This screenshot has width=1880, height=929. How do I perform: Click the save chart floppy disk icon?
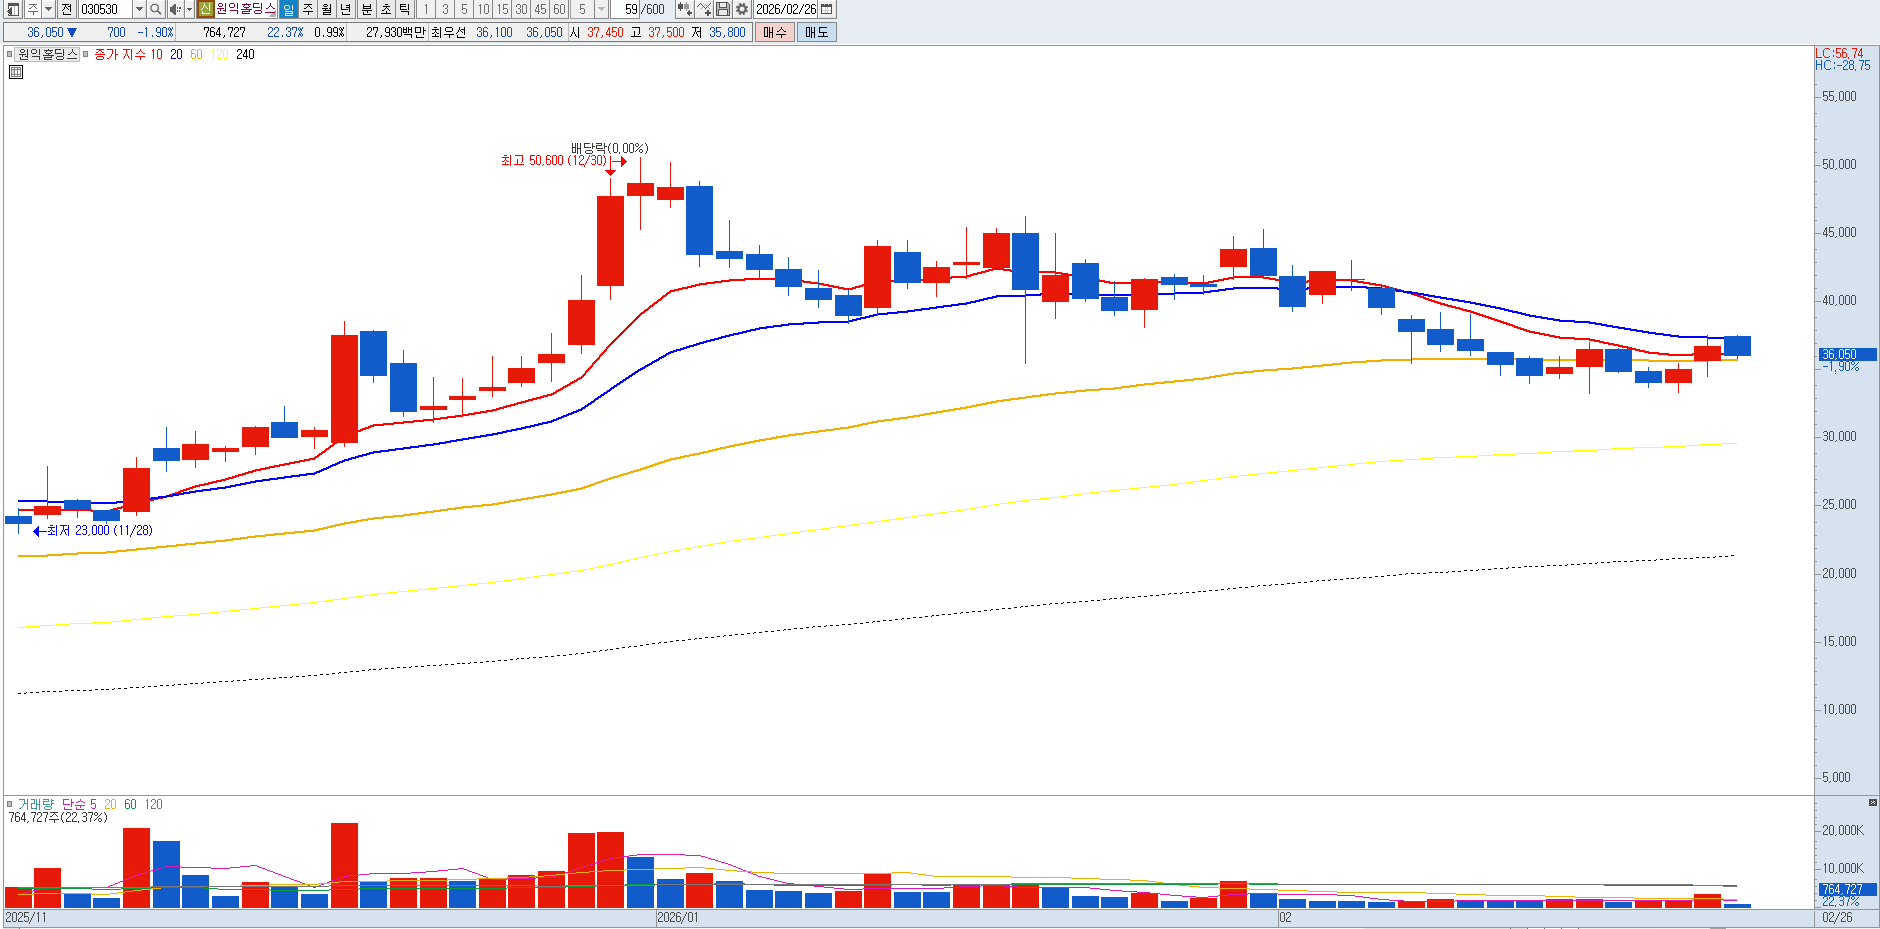[723, 9]
